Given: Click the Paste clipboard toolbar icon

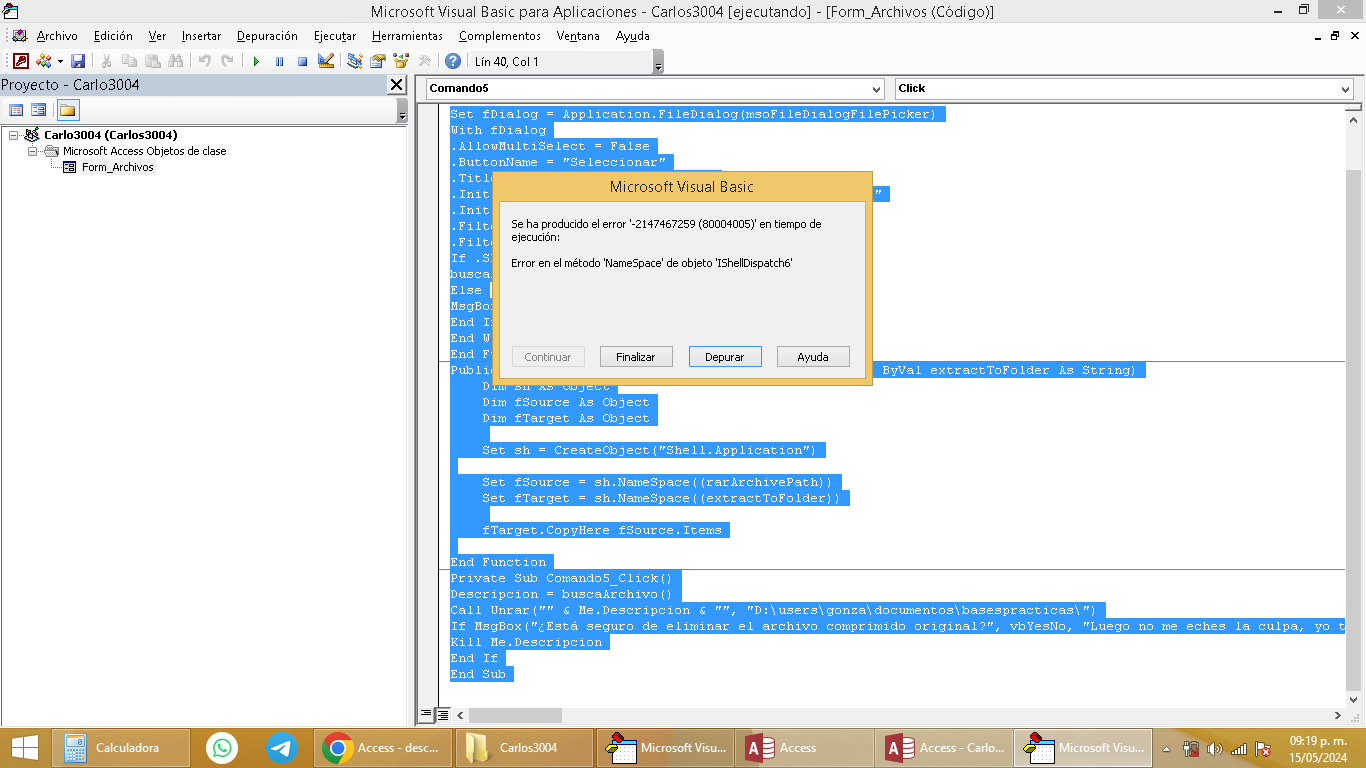Looking at the screenshot, I should (x=152, y=61).
